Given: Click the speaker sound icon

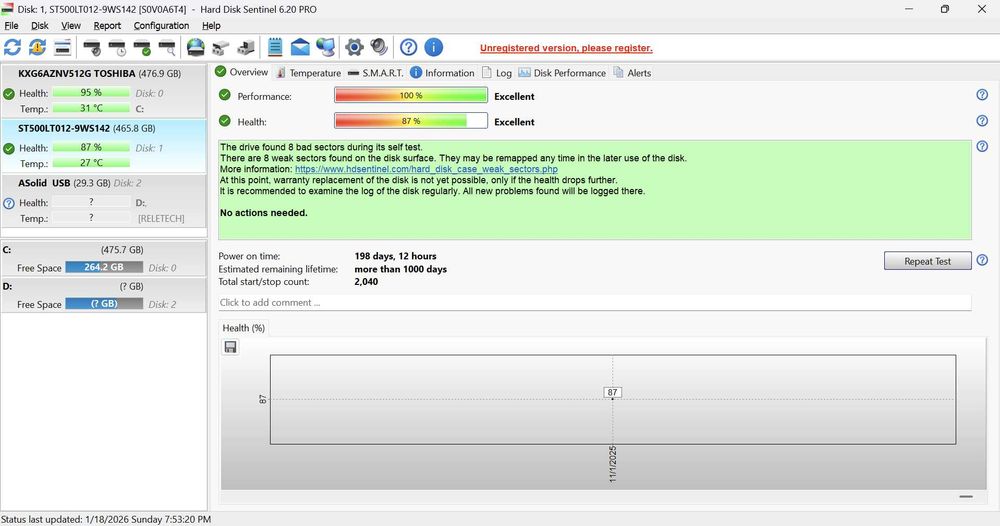Looking at the screenshot, I should tap(379, 47).
